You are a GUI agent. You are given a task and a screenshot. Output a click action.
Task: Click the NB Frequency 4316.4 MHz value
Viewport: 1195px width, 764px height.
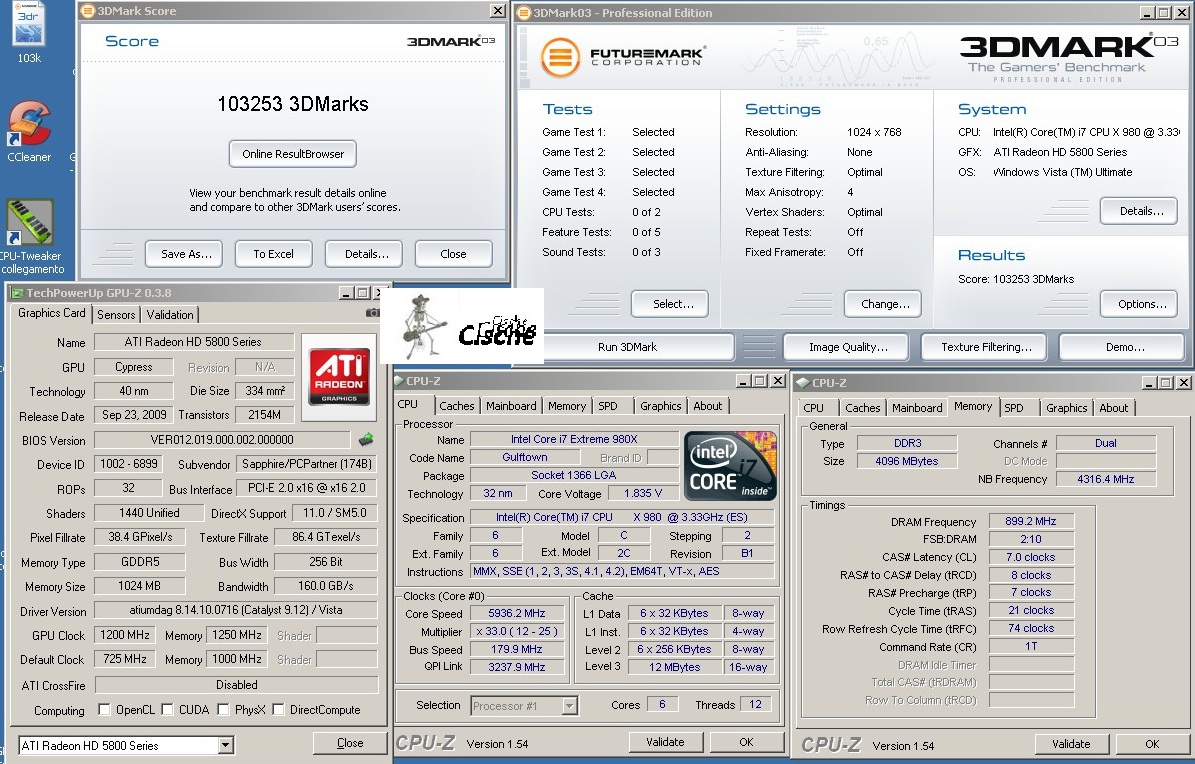[x=1105, y=480]
